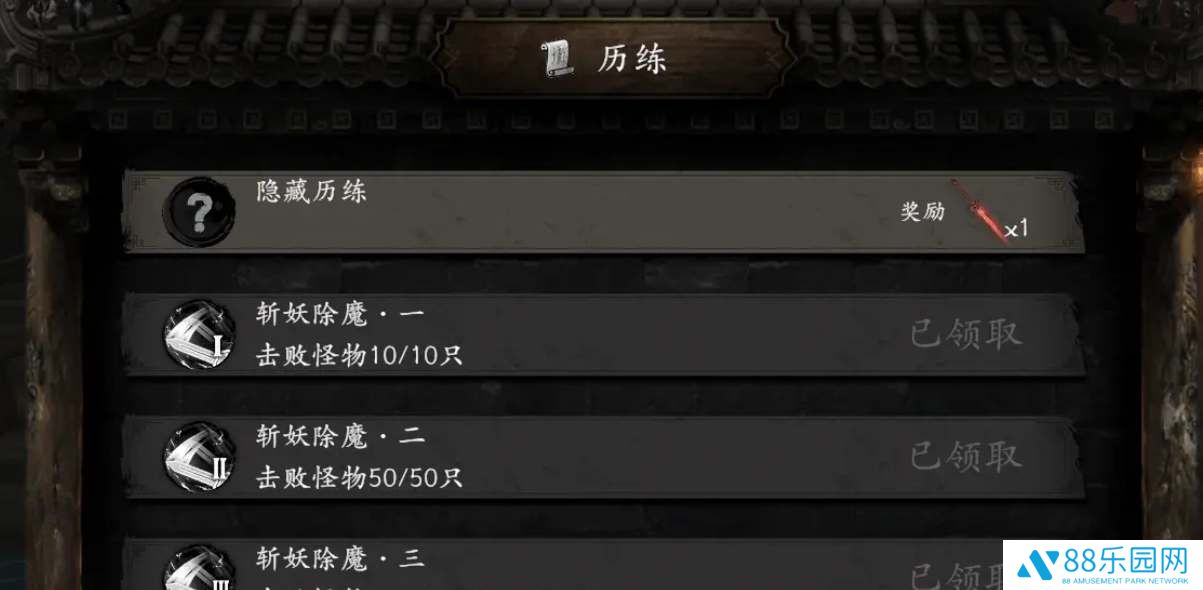
Task: Open the 88乐园网 watermark text link
Action: point(1124,560)
